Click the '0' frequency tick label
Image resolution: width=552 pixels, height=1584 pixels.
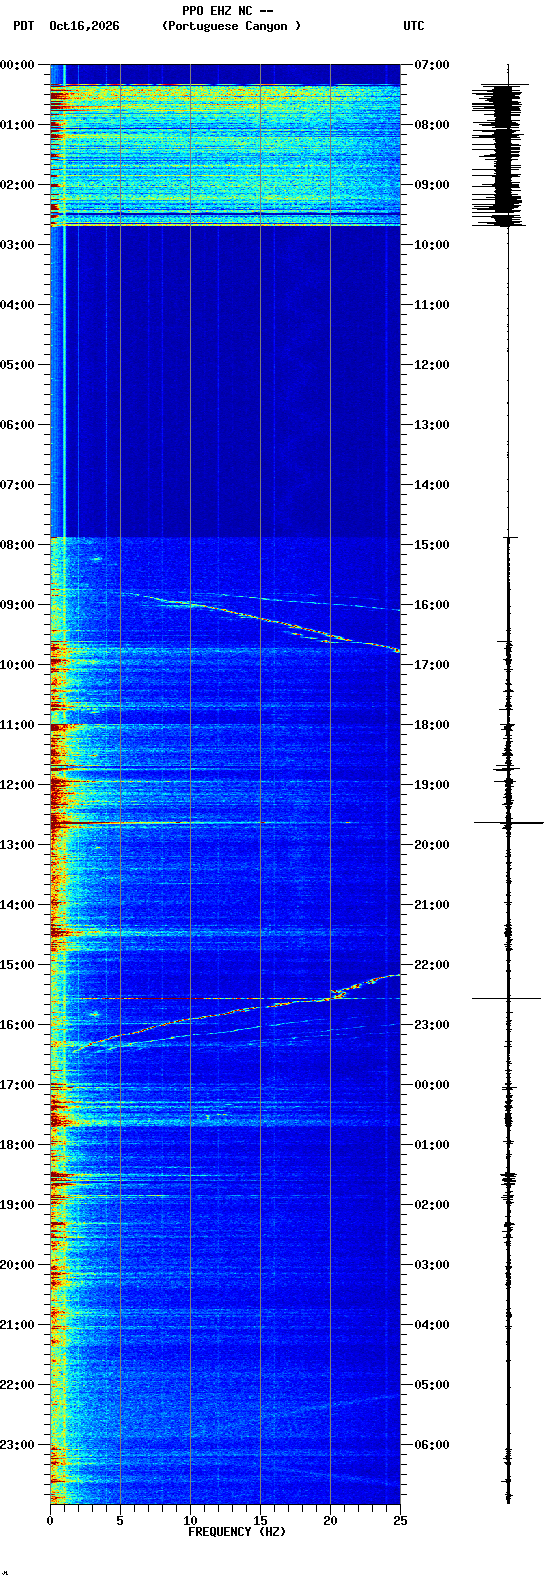pyautogui.click(x=50, y=1521)
